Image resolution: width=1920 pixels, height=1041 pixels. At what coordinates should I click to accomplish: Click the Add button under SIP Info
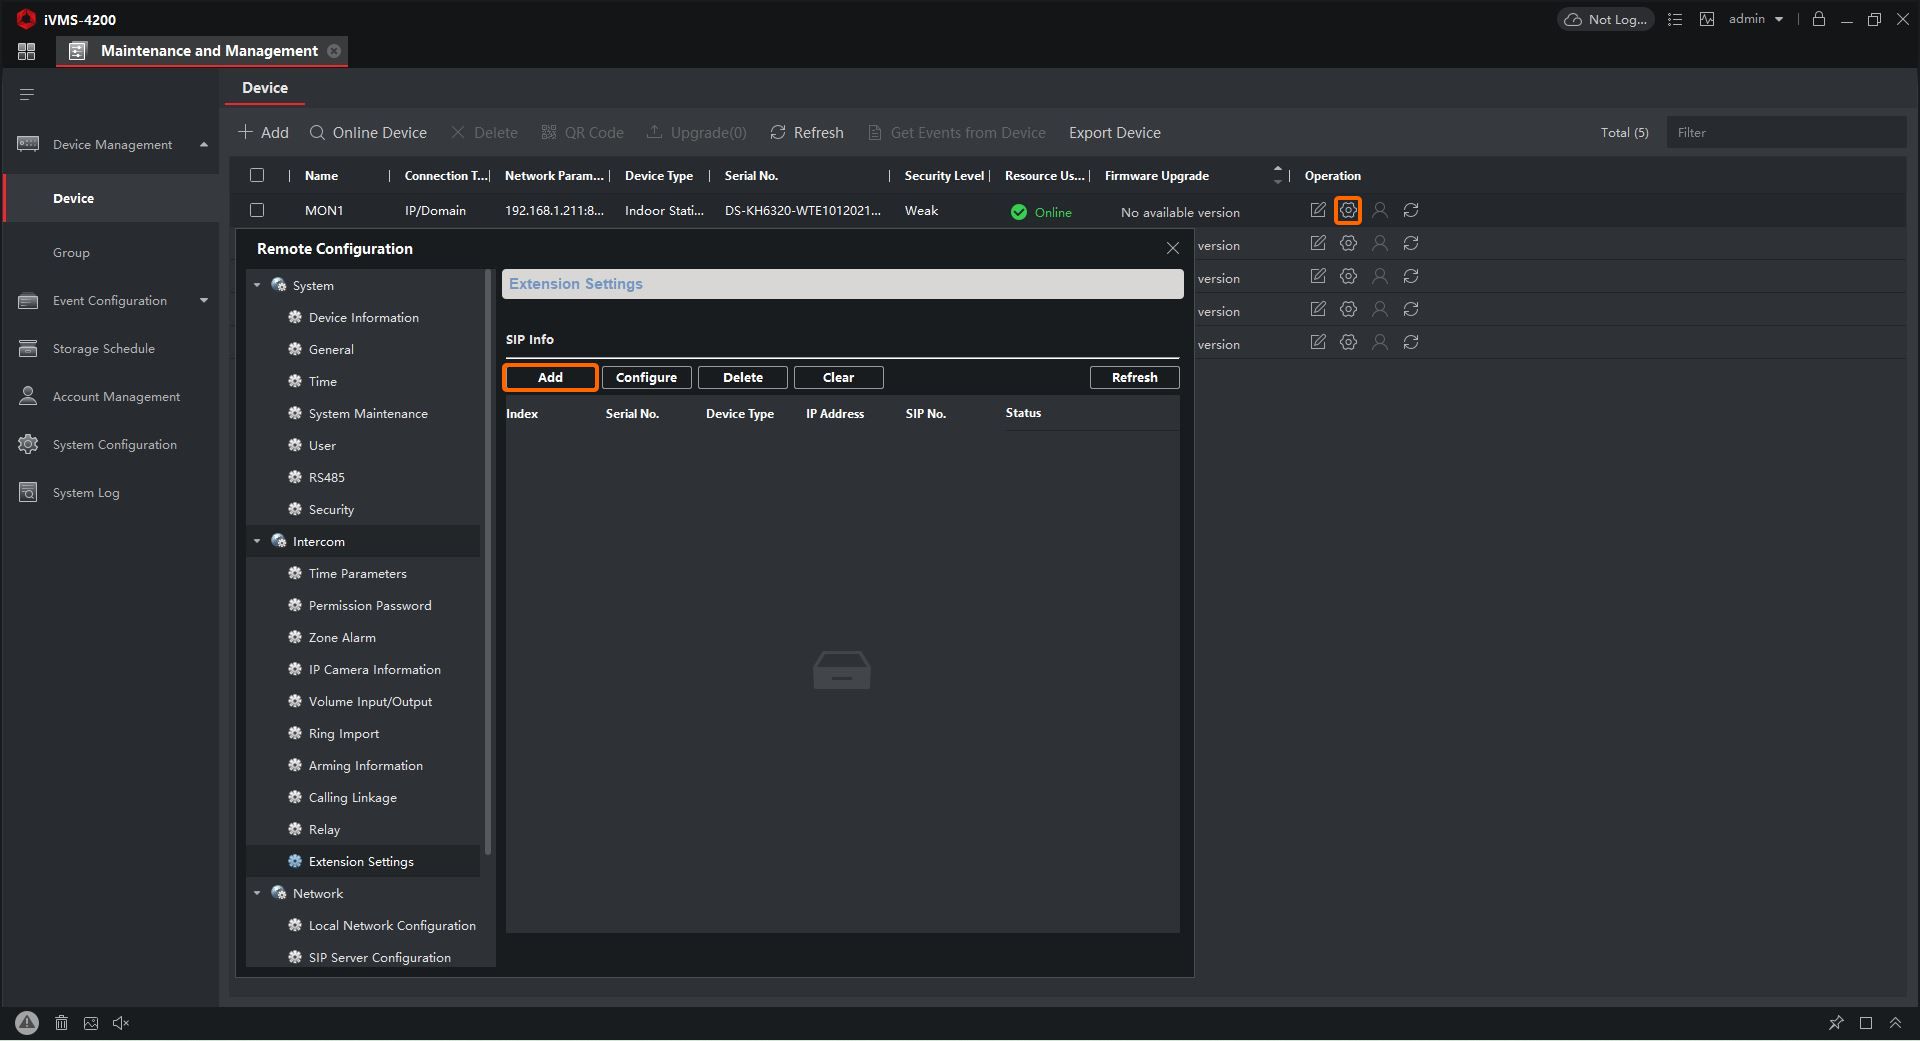click(550, 378)
